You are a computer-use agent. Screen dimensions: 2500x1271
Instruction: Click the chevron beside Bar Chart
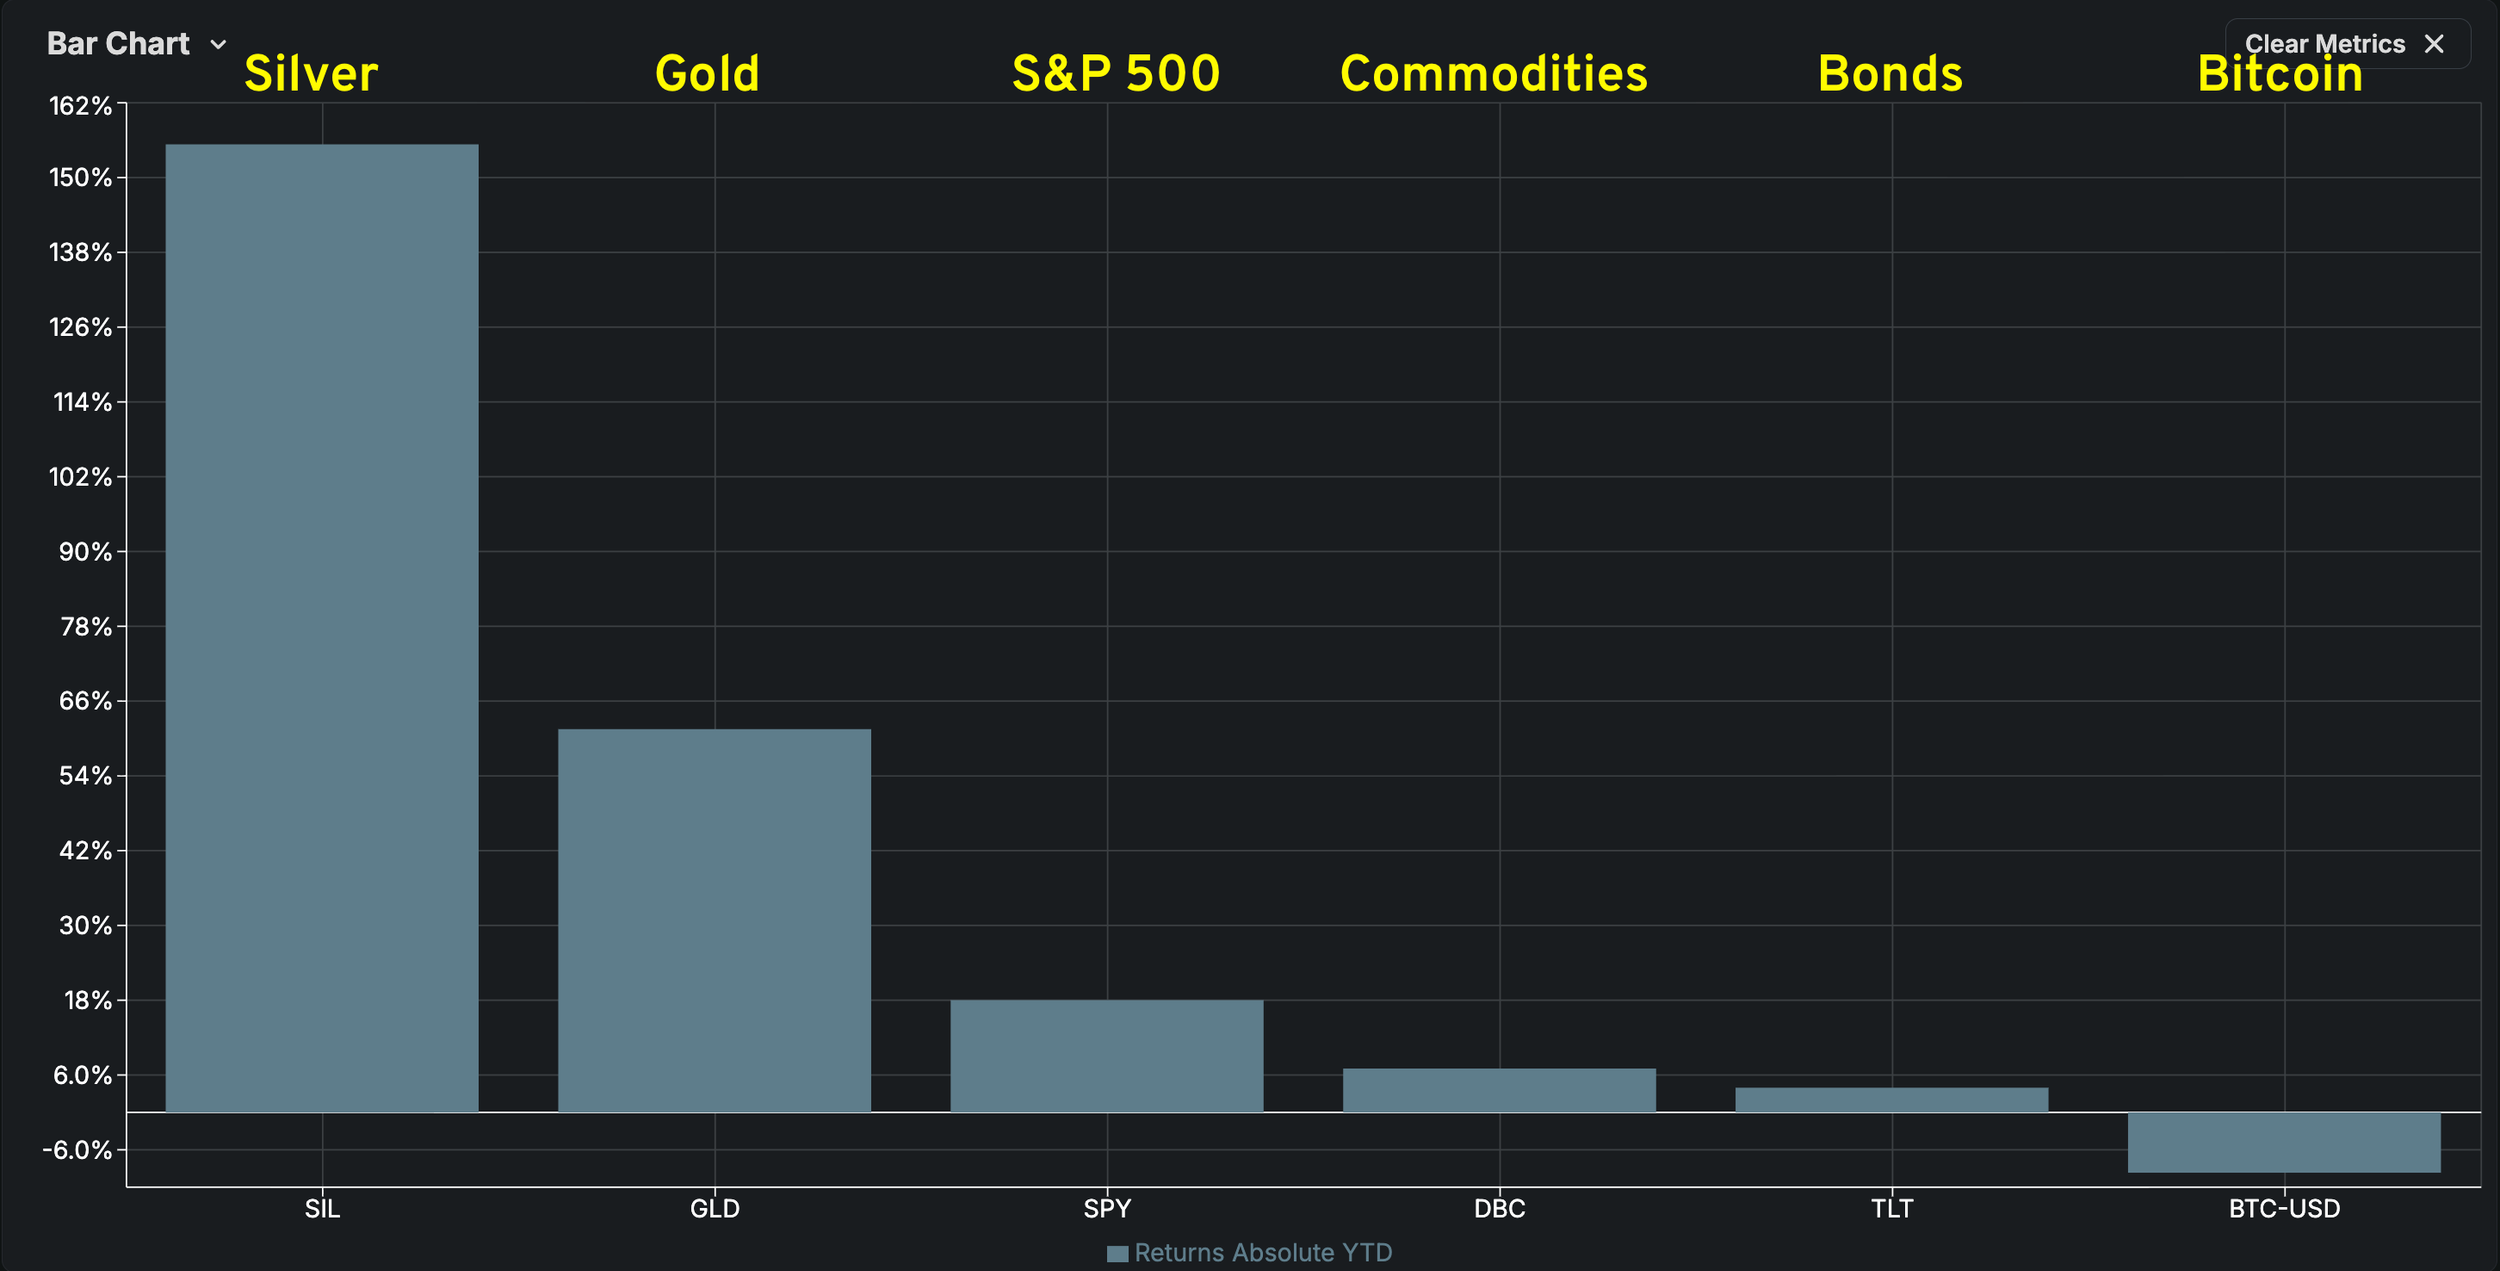pos(218,45)
